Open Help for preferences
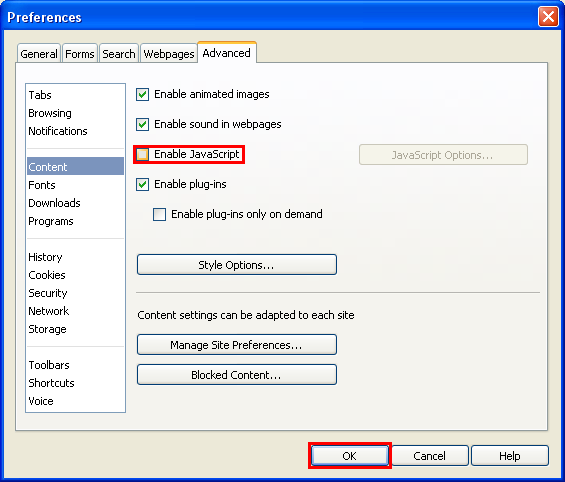Screen dimensions: 565x482 (510, 456)
